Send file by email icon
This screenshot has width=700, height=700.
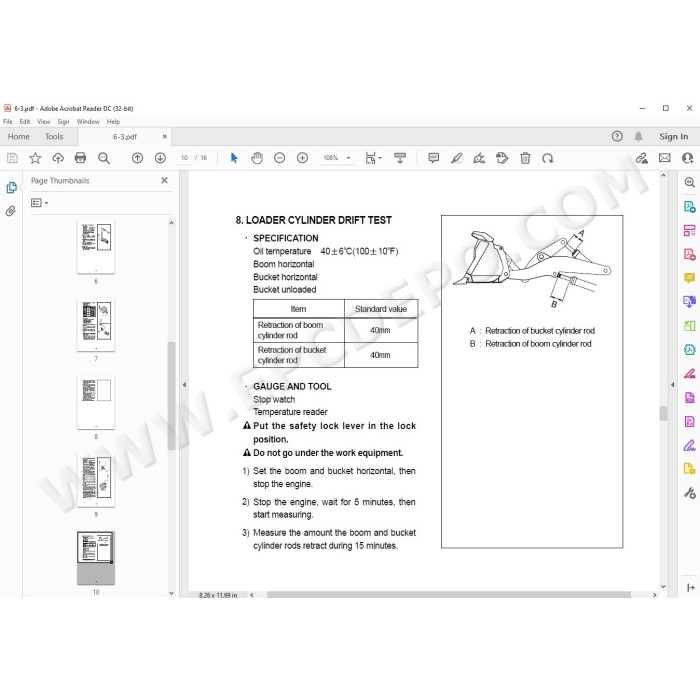point(665,158)
